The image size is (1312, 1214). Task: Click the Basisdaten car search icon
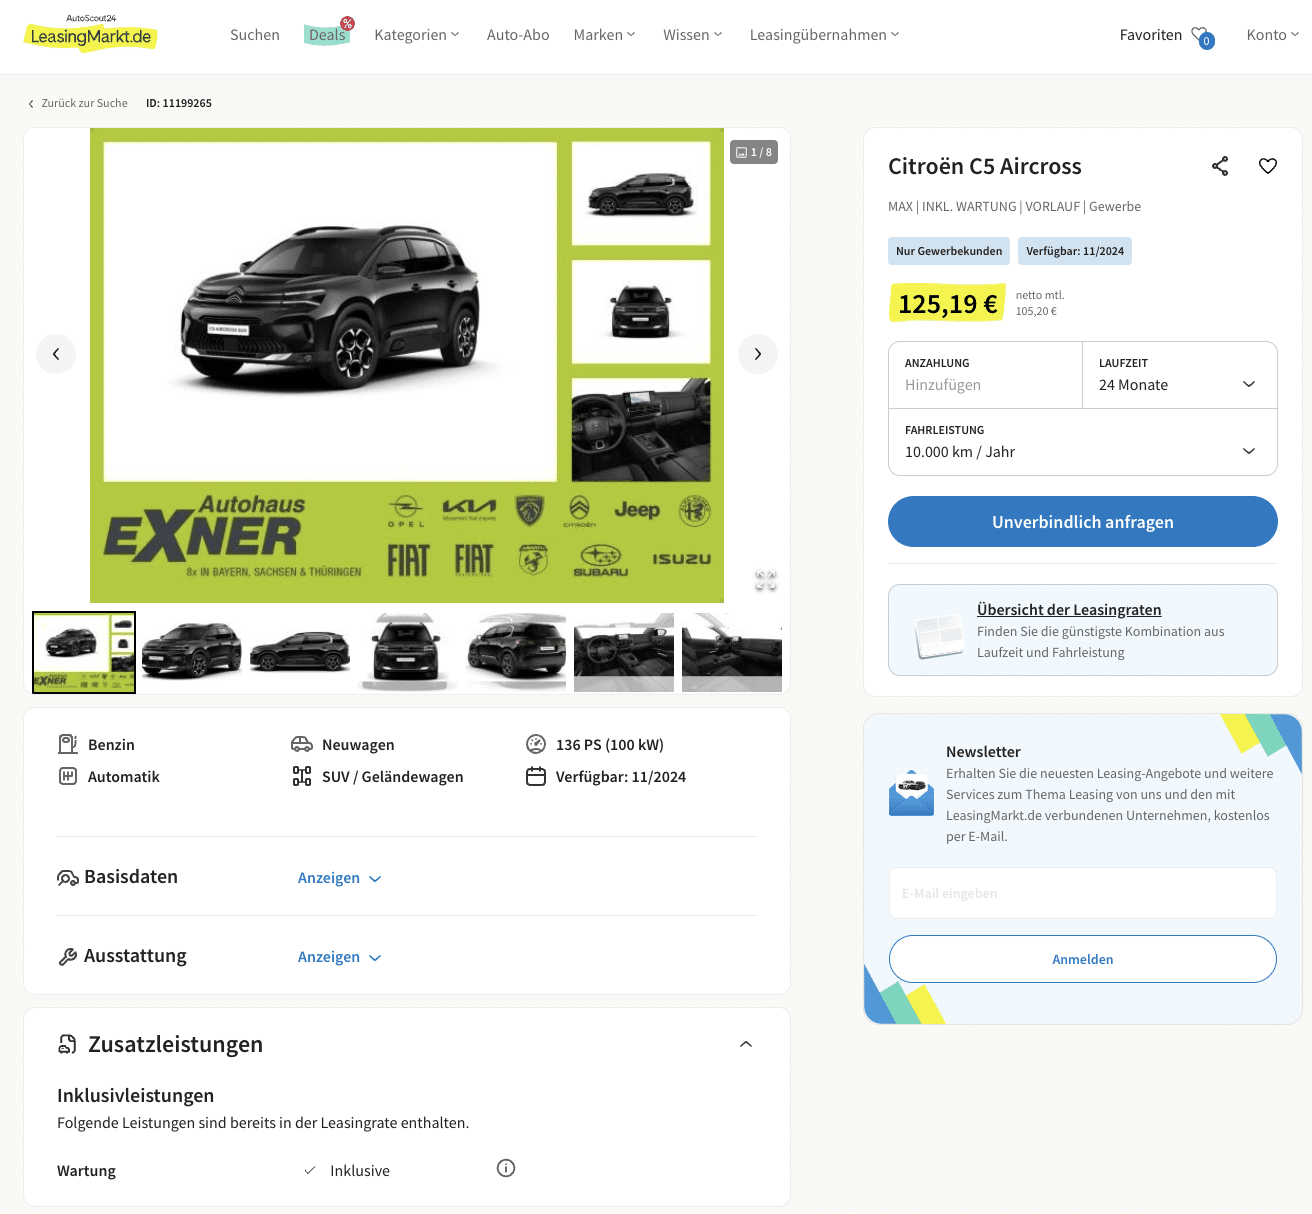click(x=68, y=878)
